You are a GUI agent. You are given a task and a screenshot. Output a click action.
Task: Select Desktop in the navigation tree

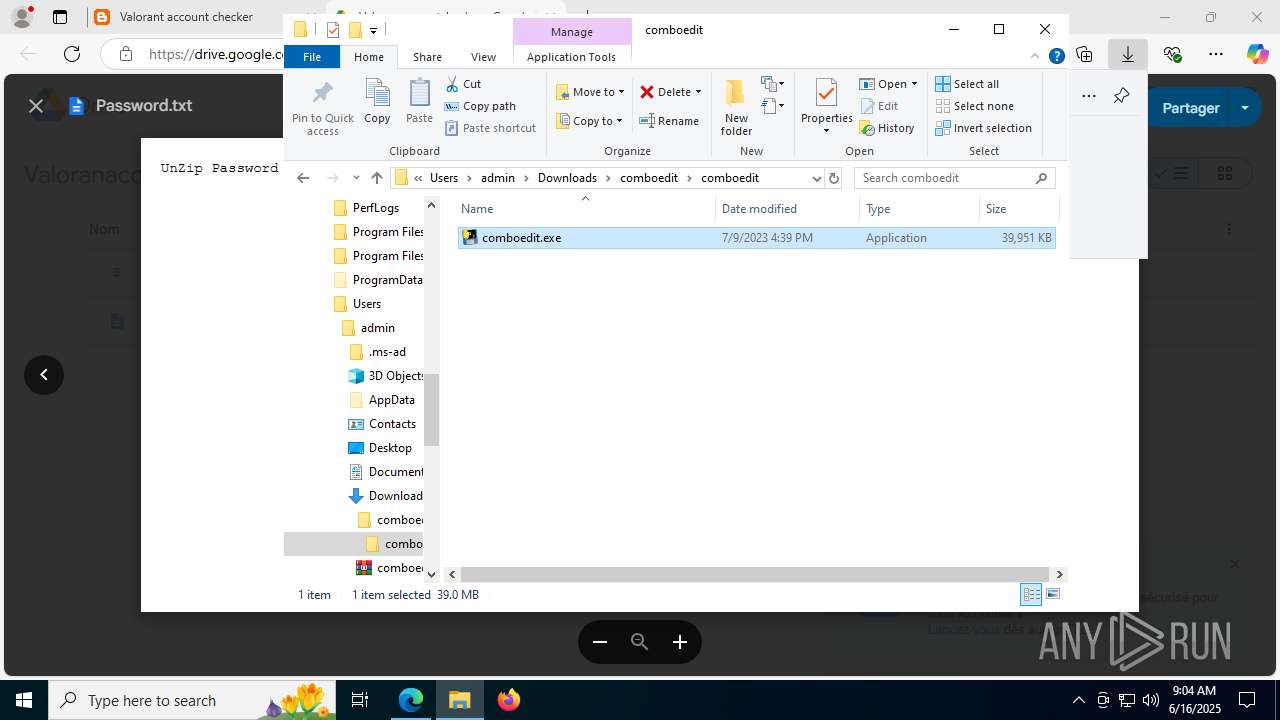click(390, 448)
